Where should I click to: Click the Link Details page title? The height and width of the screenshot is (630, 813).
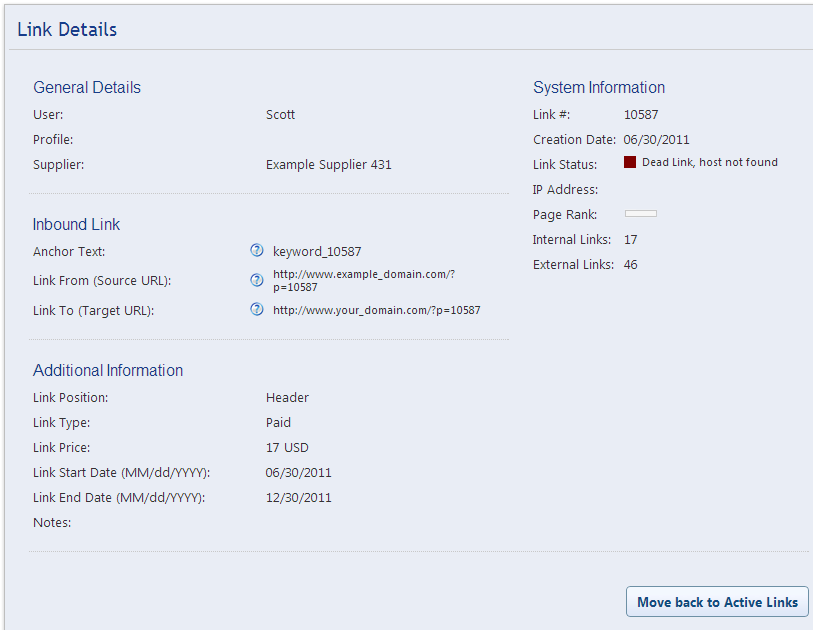pyautogui.click(x=67, y=30)
